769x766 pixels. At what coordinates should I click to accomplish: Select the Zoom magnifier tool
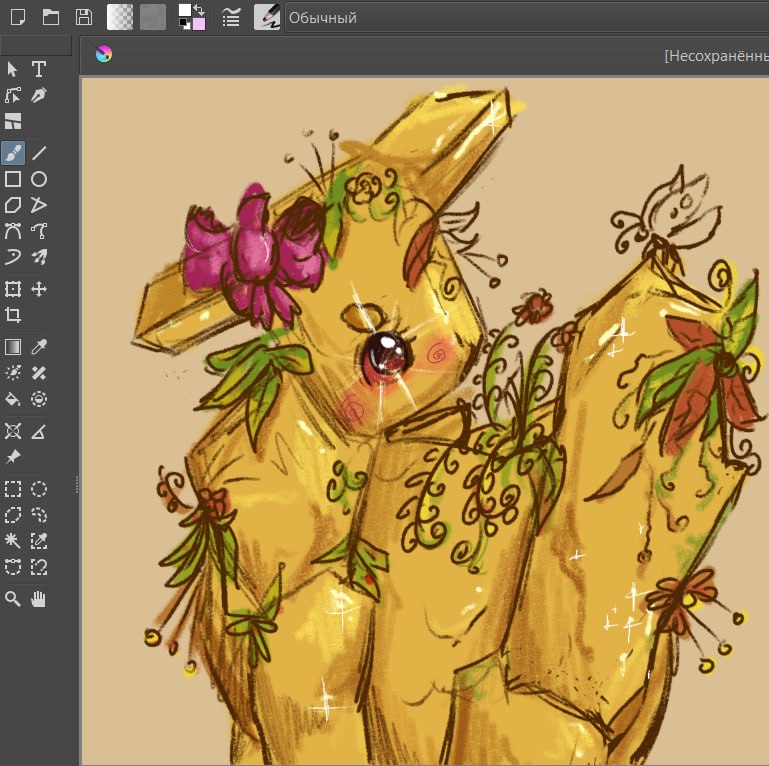13,599
